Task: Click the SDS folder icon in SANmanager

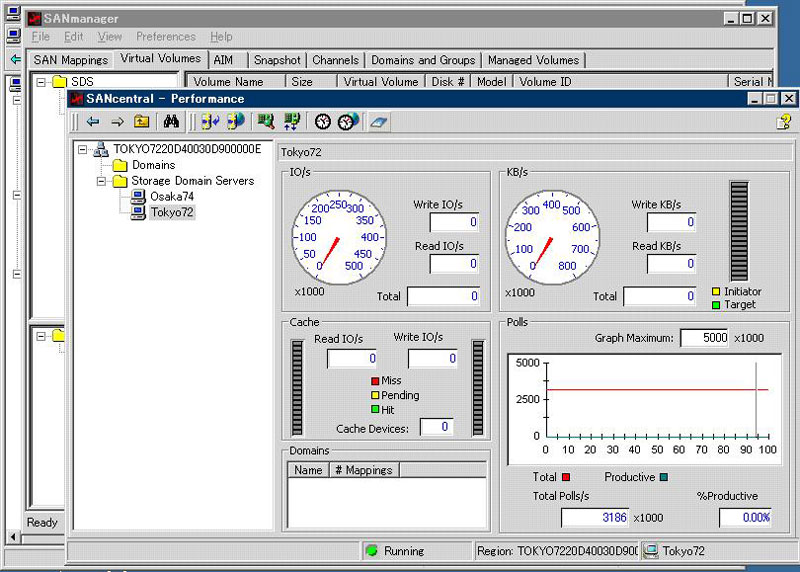Action: (x=60, y=82)
